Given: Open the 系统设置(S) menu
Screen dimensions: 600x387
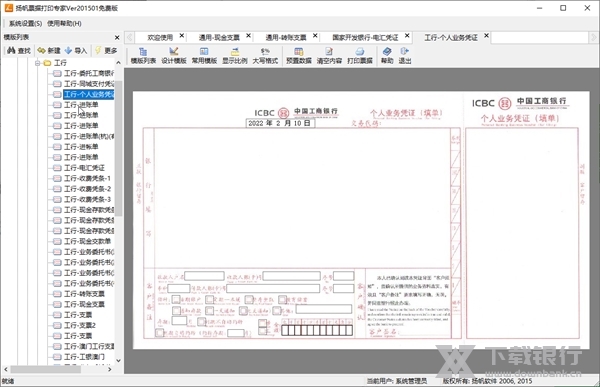Looking at the screenshot, I should (x=25, y=23).
